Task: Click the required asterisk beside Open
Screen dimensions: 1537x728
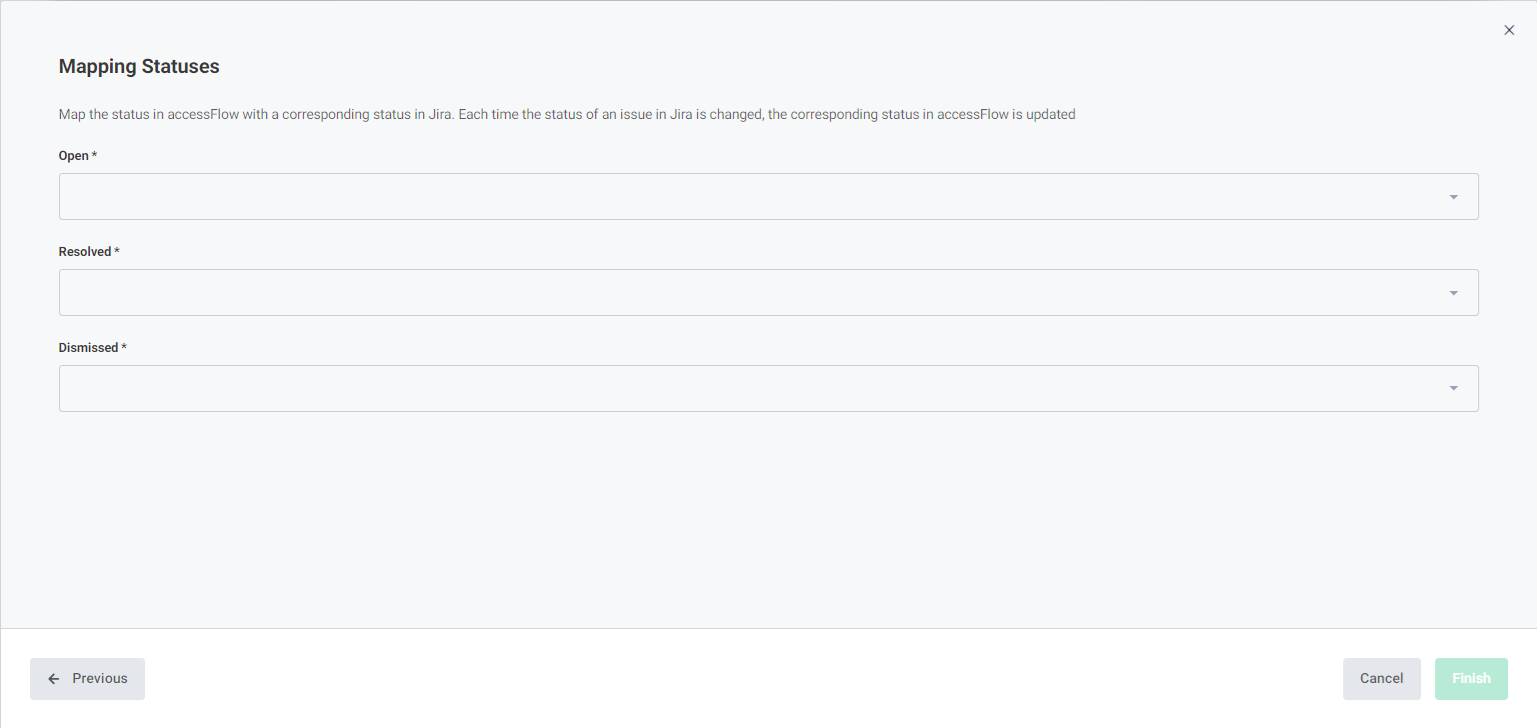Action: pos(94,155)
